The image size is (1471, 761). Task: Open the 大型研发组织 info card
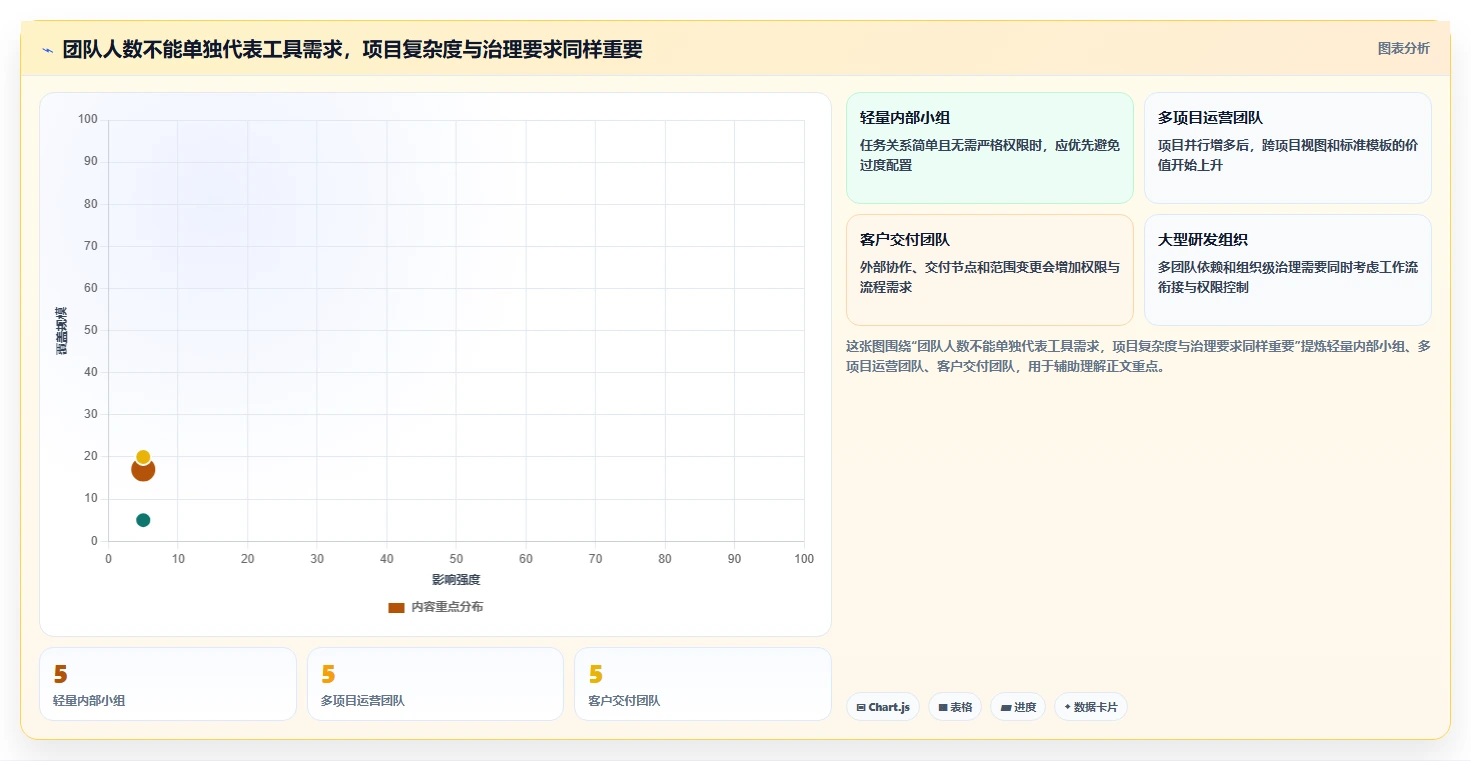click(x=1287, y=270)
